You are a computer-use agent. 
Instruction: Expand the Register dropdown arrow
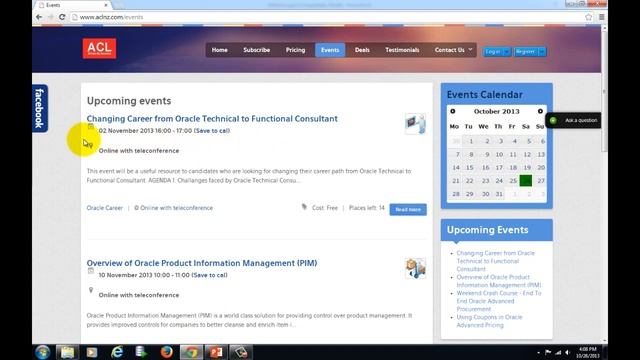[542, 51]
